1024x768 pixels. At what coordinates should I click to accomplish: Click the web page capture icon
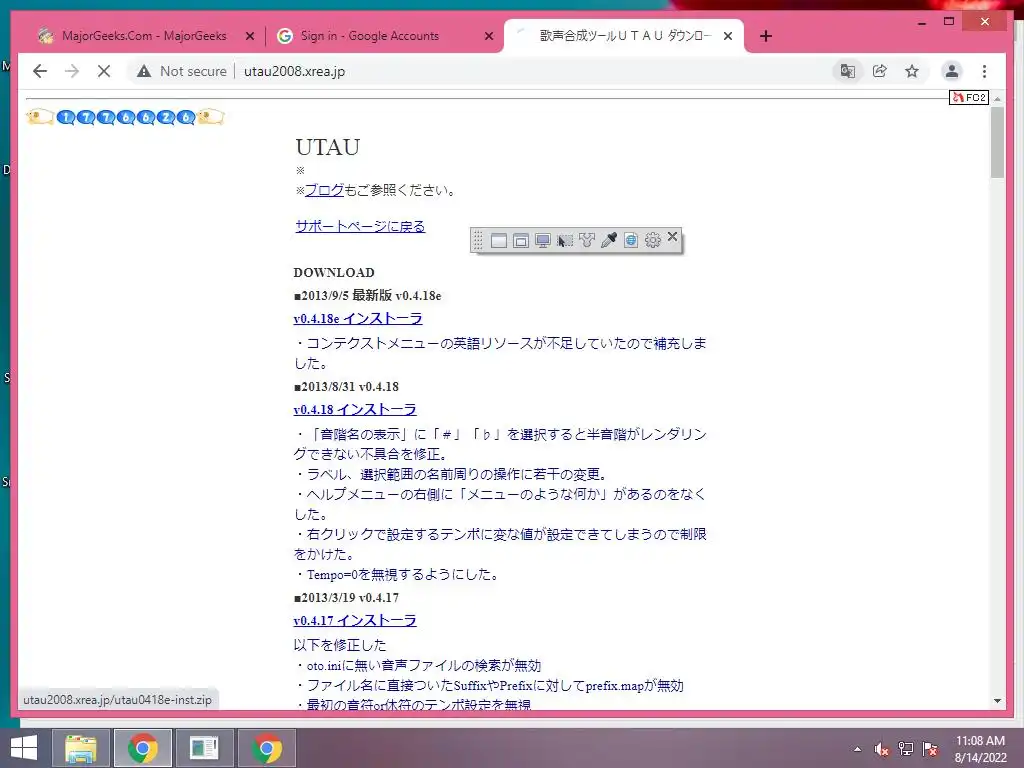(x=631, y=240)
